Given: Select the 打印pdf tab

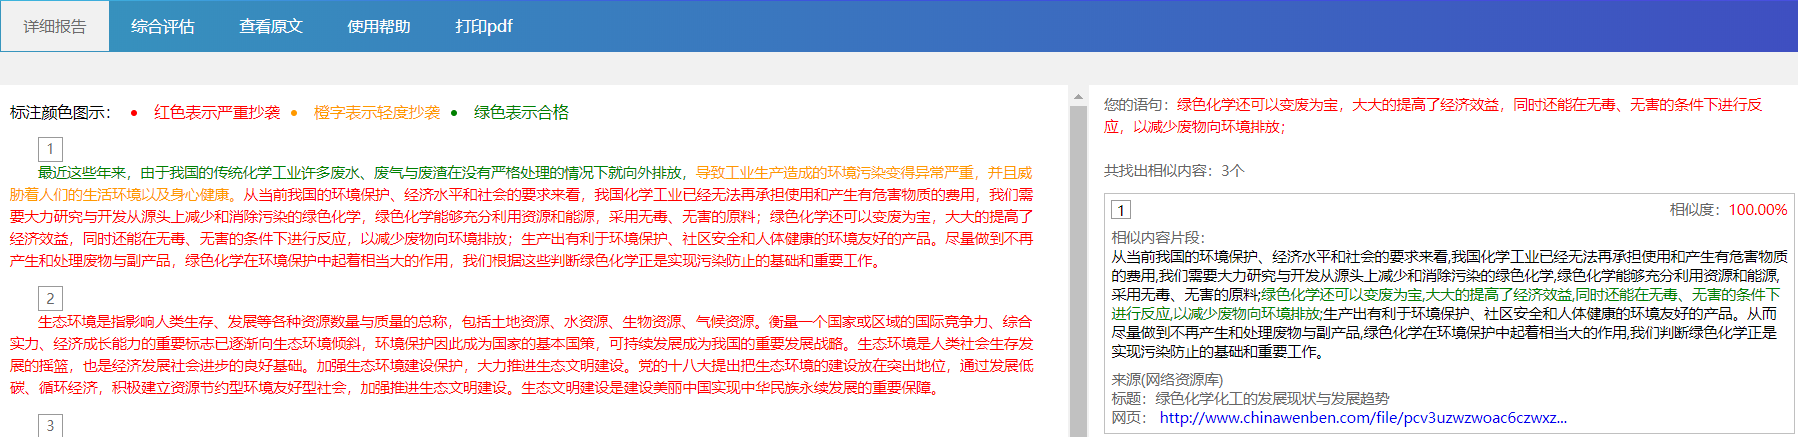Looking at the screenshot, I should (x=484, y=26).
